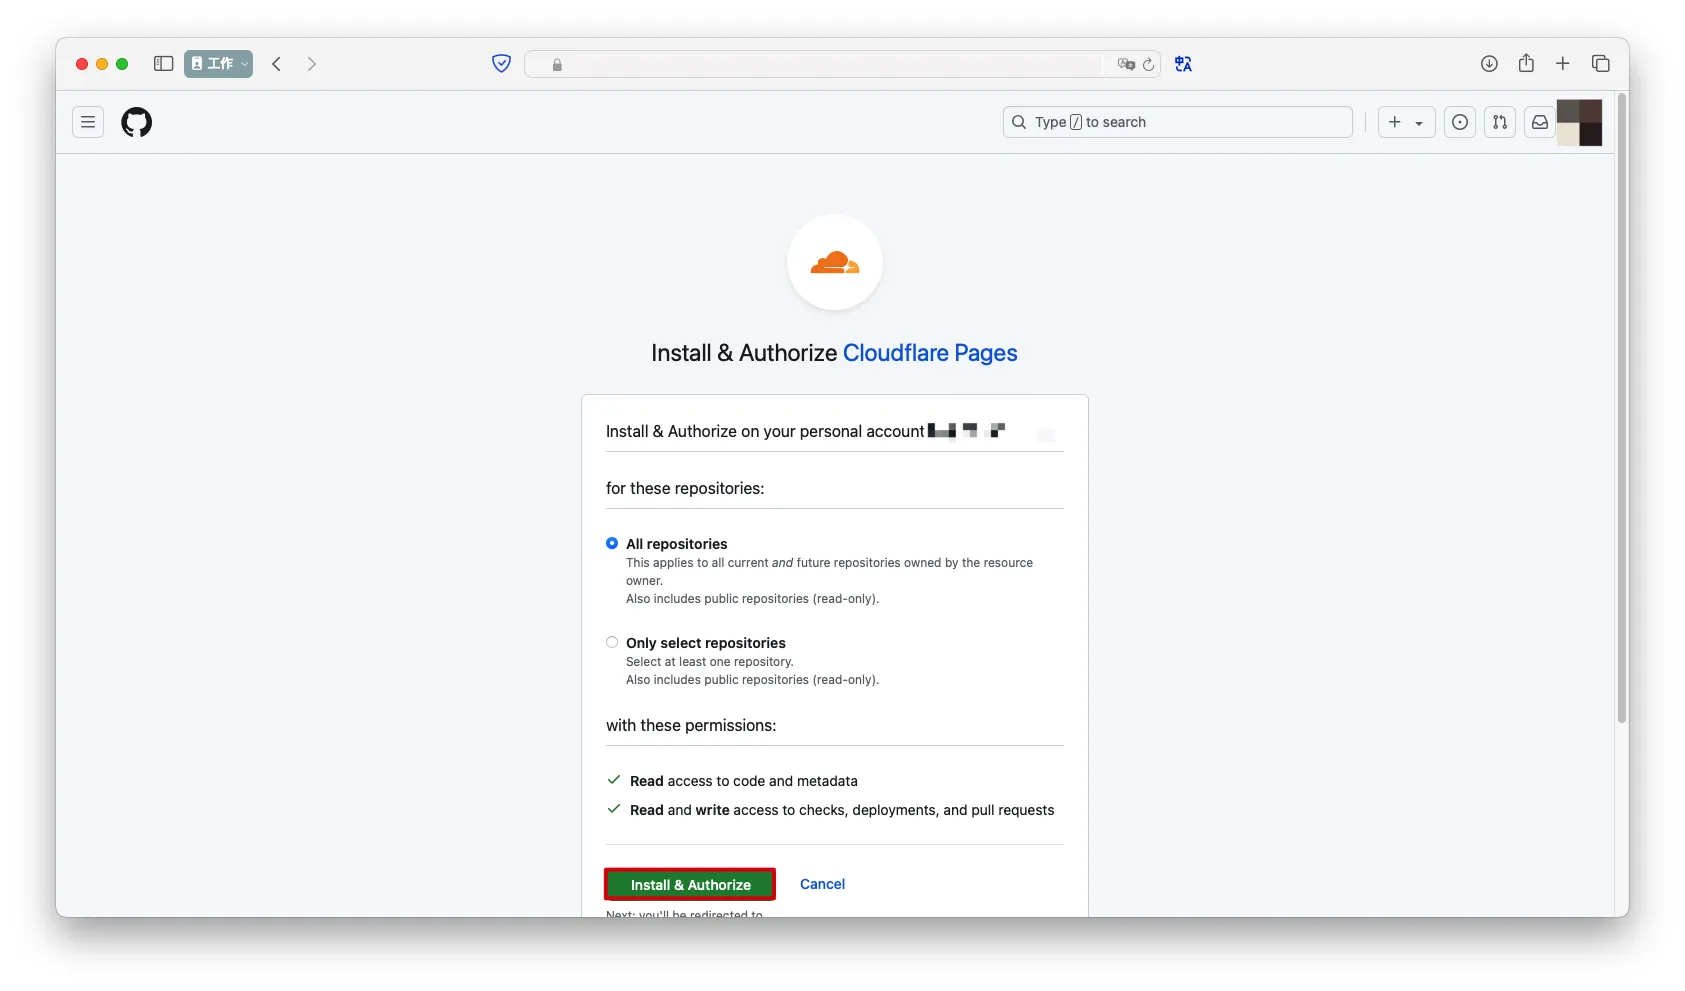Click the Cloudflare logo
The image size is (1685, 991).
835,263
